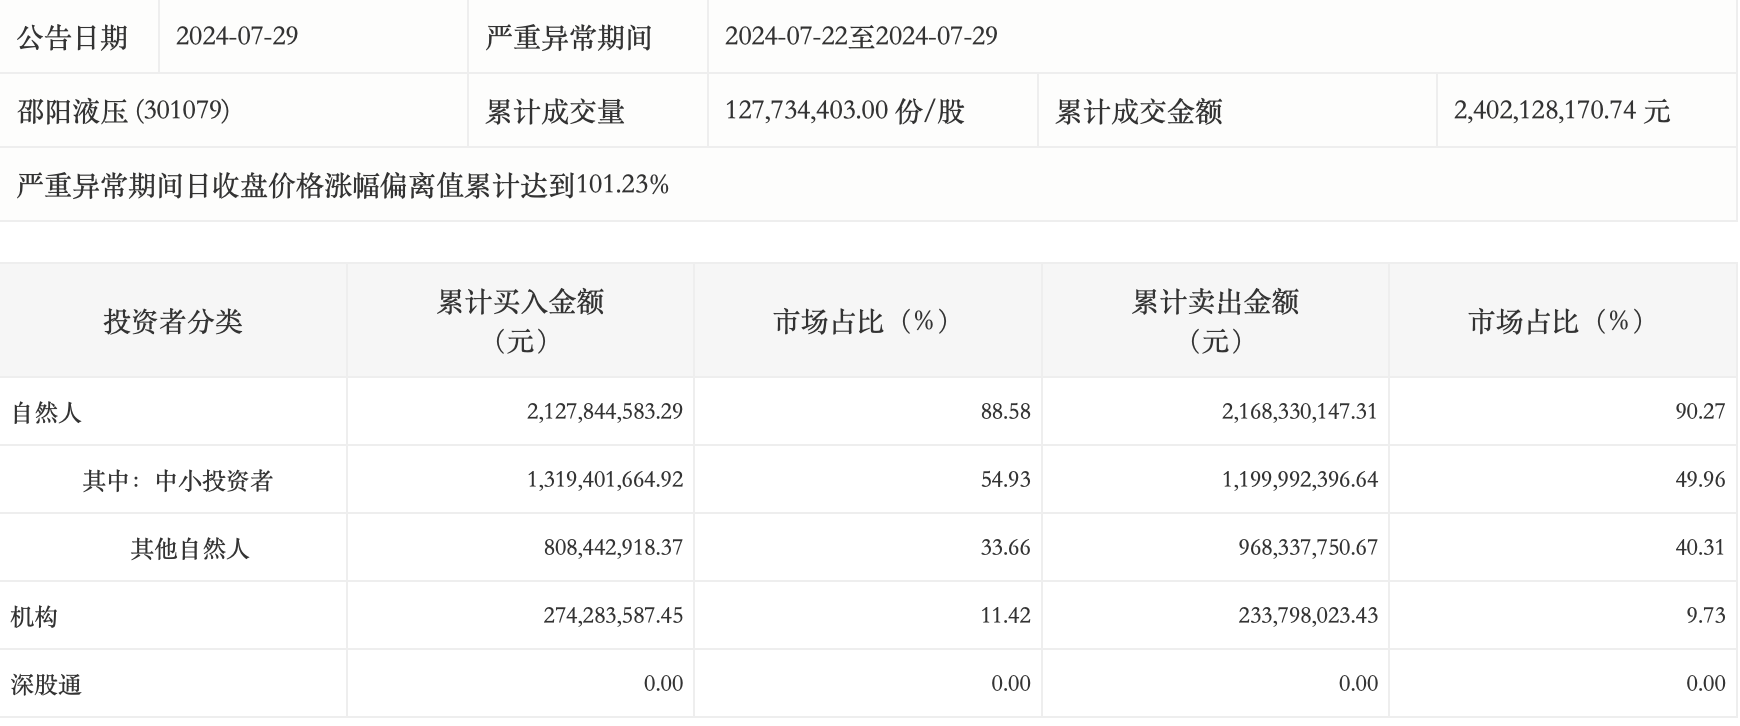
Task: Click the amount 2,402,128,170.74 元
Action: [x=1562, y=110]
